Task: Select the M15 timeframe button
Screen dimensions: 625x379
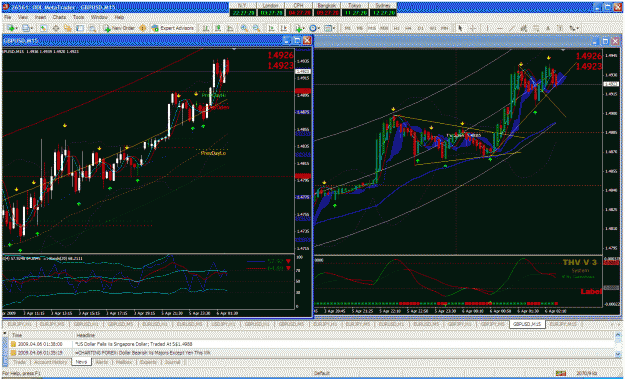Action: point(372,28)
